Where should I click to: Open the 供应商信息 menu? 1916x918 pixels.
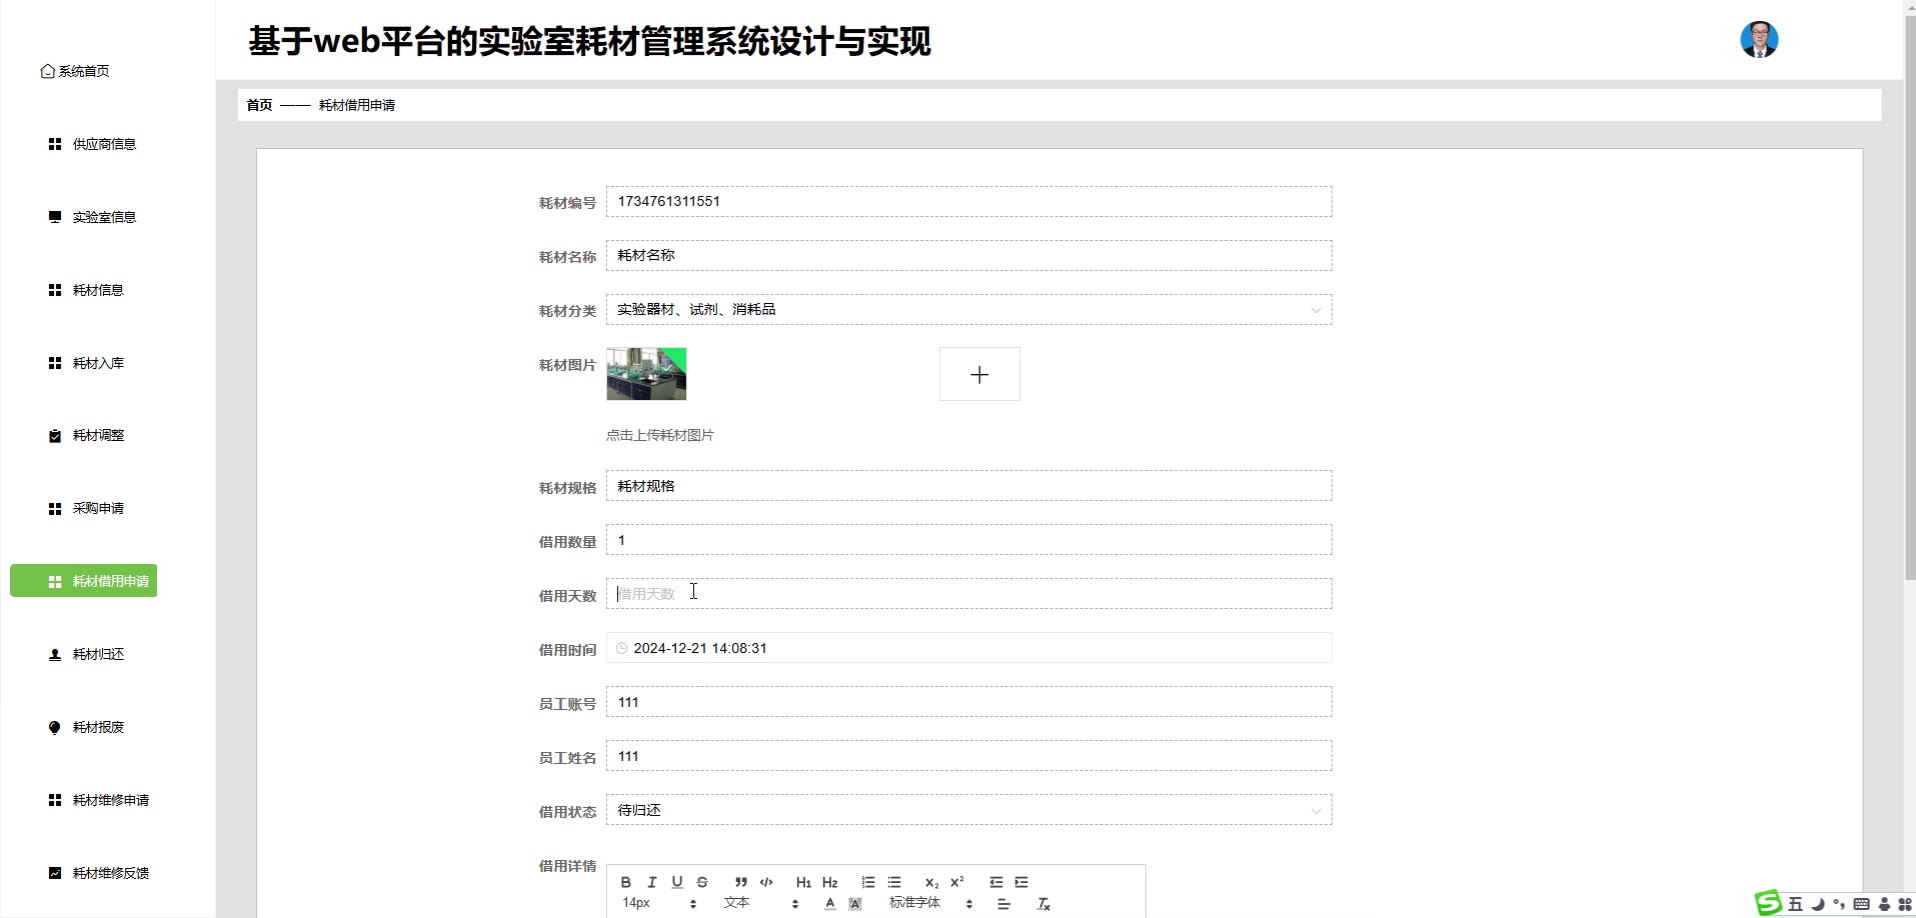[x=92, y=144]
